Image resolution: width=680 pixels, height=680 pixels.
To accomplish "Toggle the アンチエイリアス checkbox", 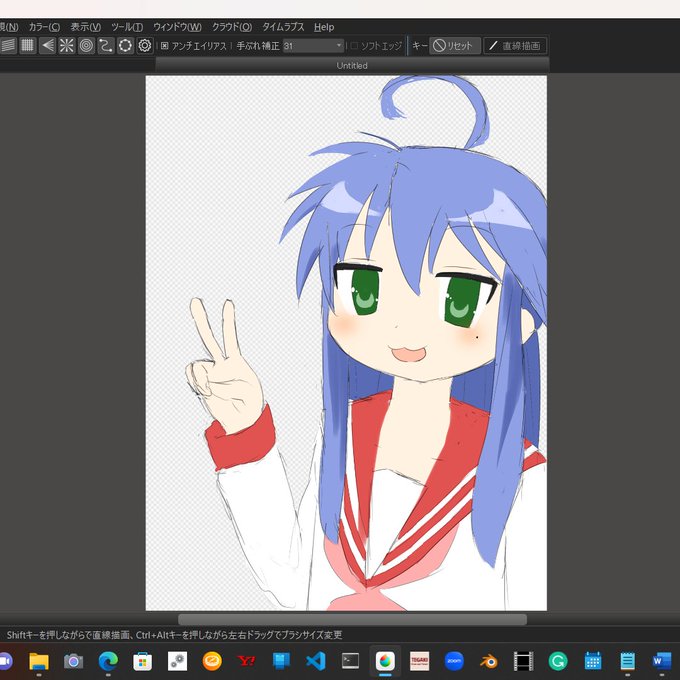I will point(164,46).
